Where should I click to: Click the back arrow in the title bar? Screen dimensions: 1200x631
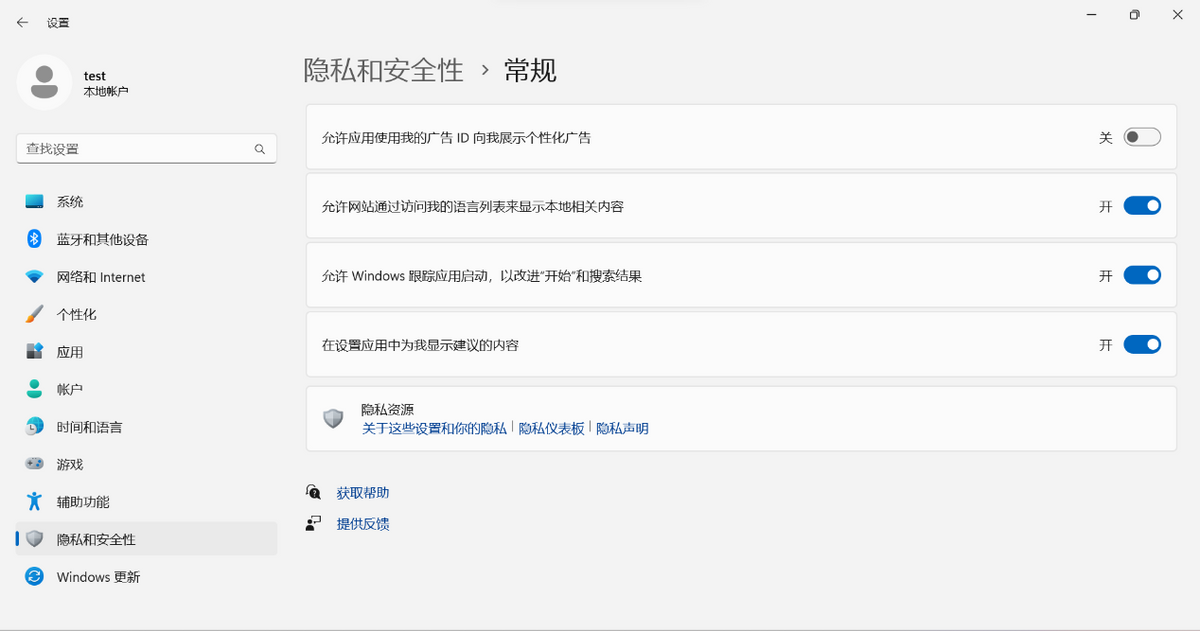22,22
